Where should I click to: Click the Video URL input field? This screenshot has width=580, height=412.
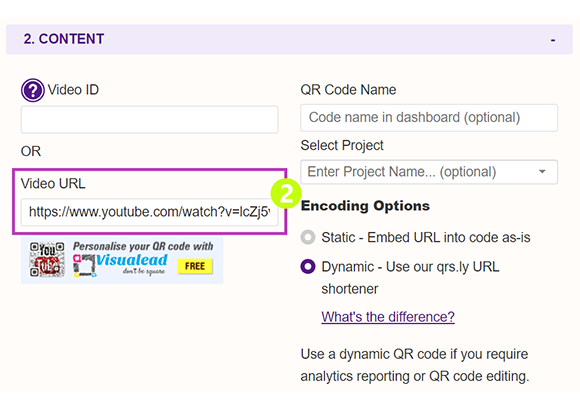click(149, 212)
